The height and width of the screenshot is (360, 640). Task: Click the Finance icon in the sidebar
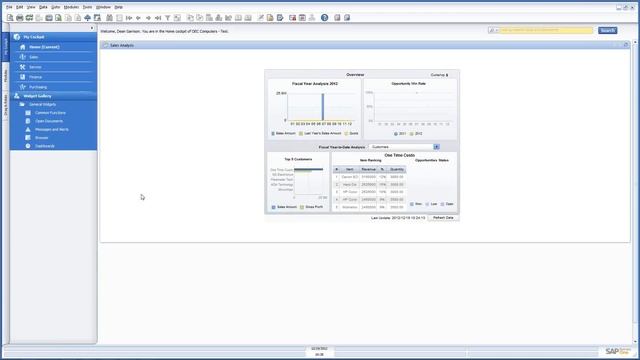(x=22, y=77)
